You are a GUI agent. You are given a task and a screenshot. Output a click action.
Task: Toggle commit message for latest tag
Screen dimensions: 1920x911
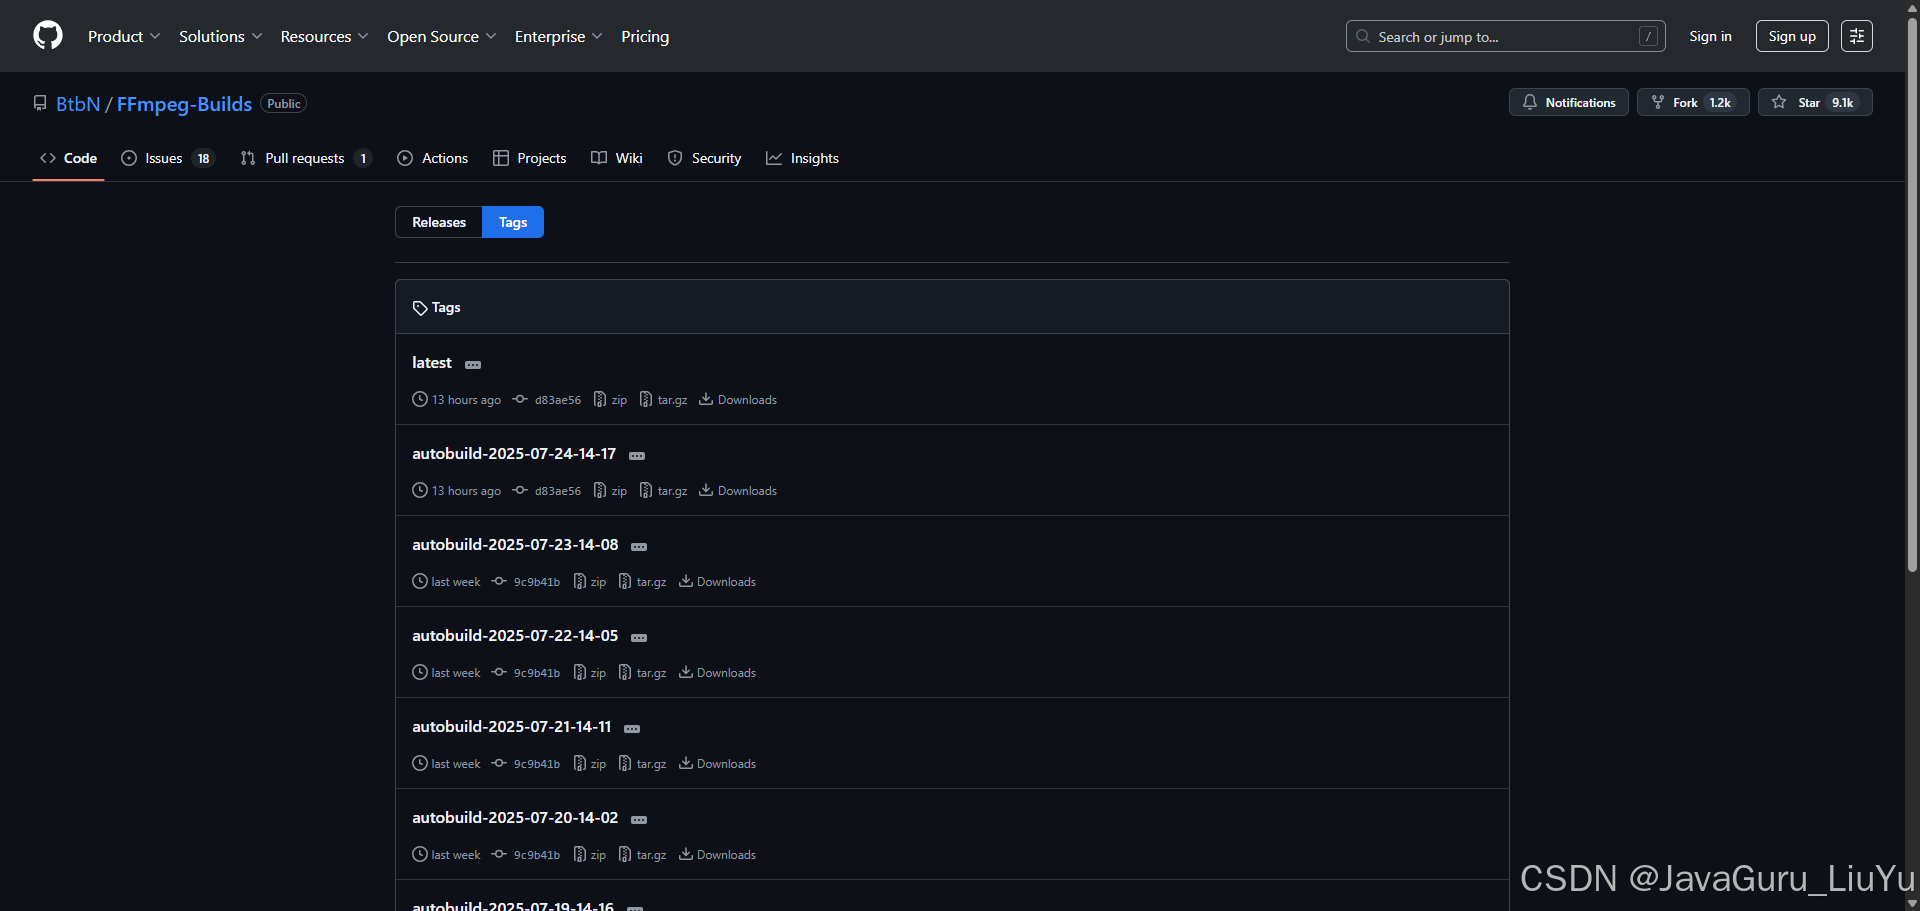click(473, 364)
